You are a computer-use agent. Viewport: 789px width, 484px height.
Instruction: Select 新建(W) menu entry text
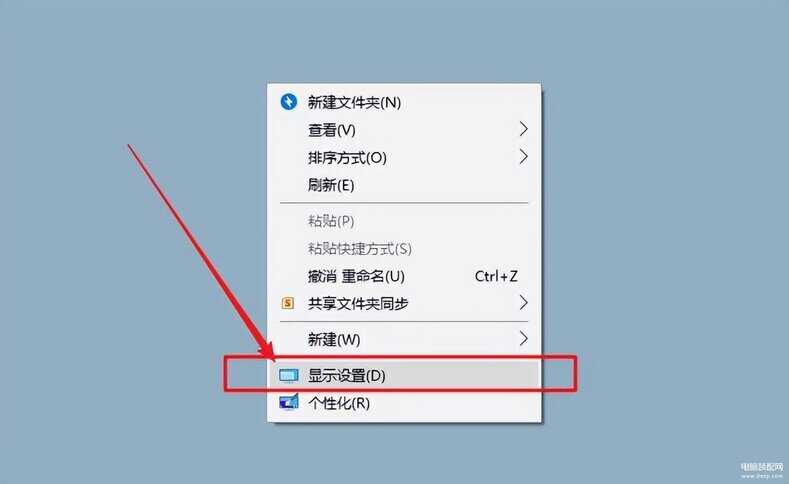point(334,339)
